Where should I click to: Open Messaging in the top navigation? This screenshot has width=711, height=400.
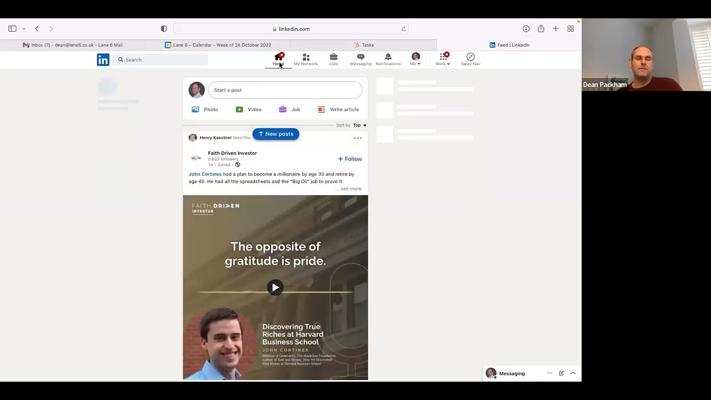pos(361,59)
